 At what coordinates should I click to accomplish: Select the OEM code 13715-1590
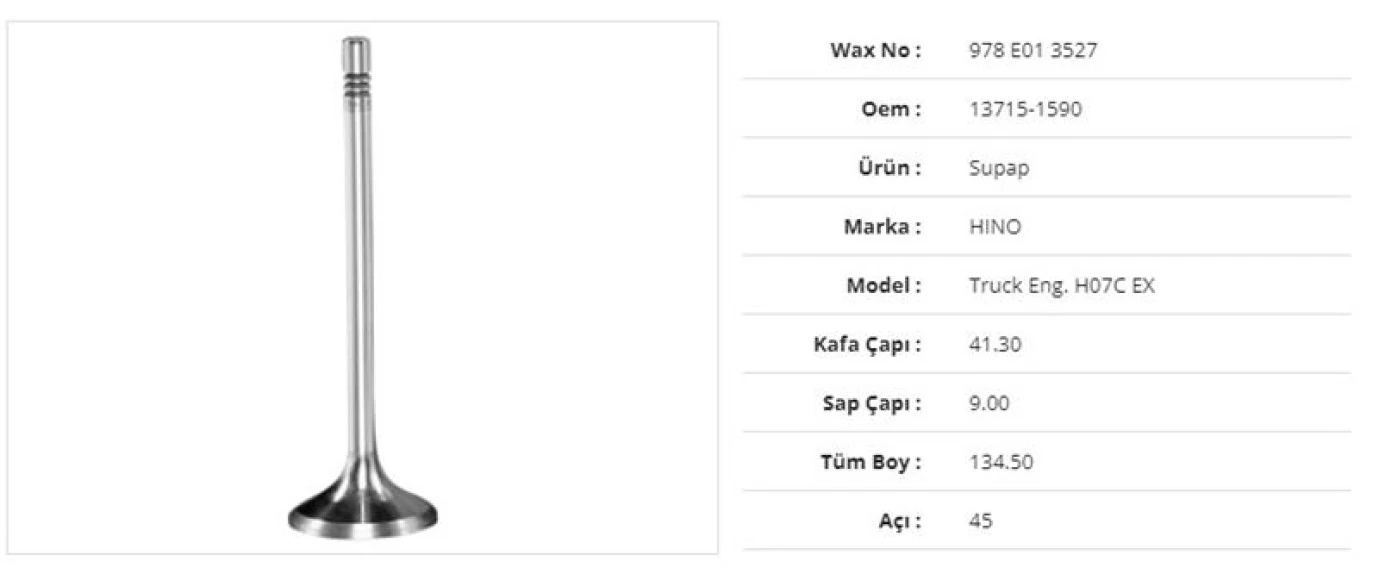(1025, 109)
